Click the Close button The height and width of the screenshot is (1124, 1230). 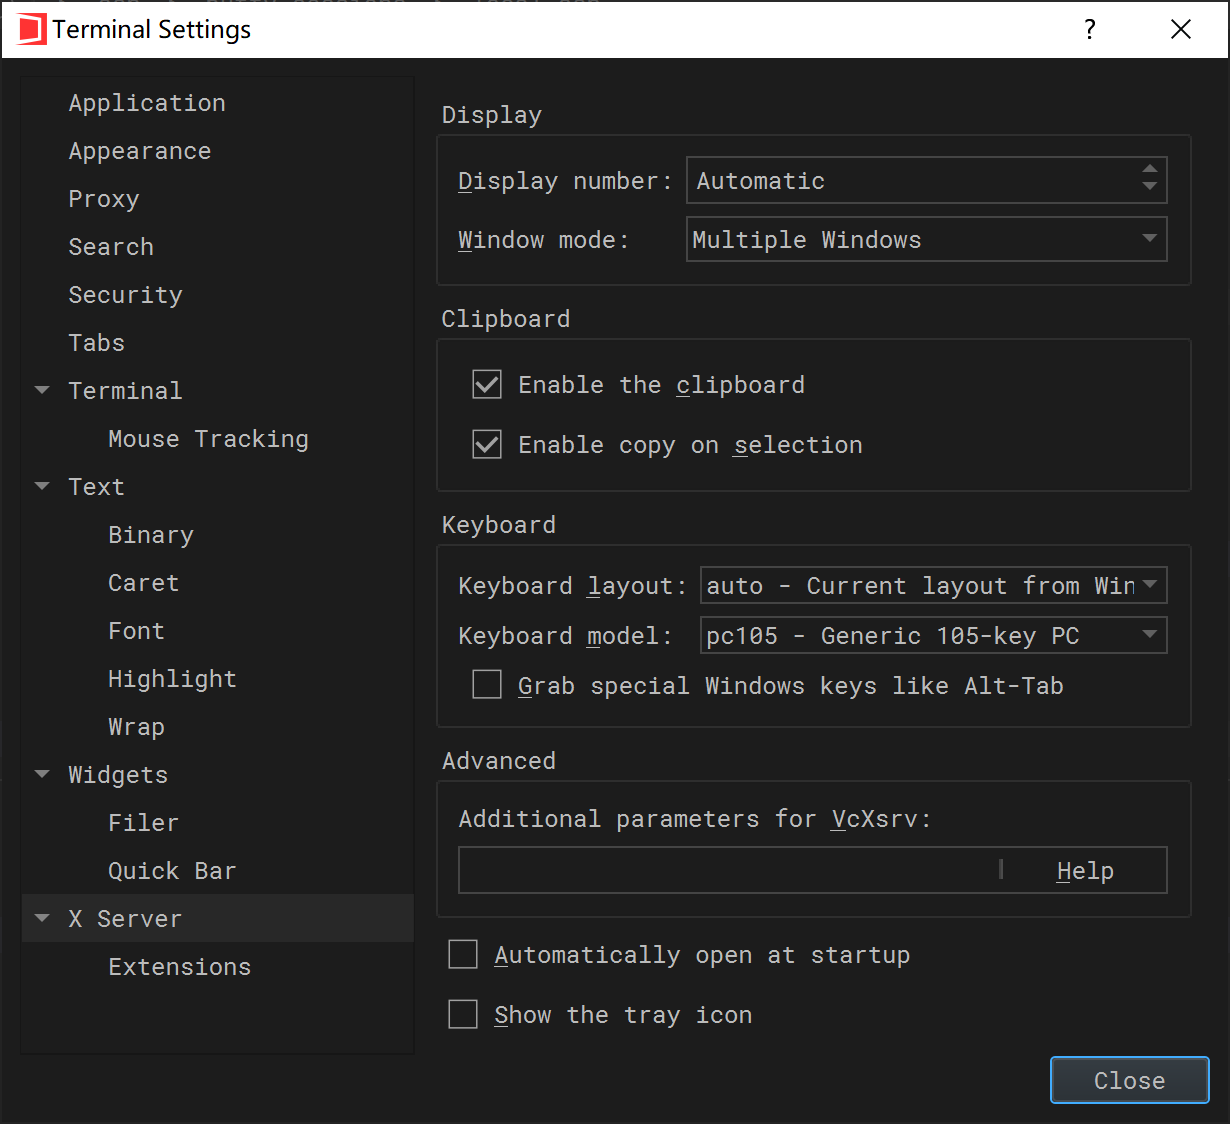pyautogui.click(x=1130, y=1080)
